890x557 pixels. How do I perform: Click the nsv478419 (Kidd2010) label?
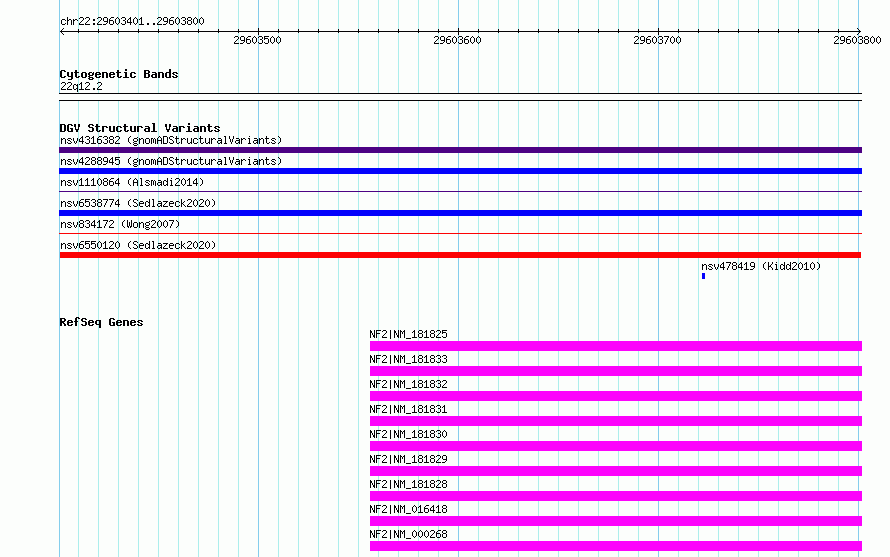point(761,266)
